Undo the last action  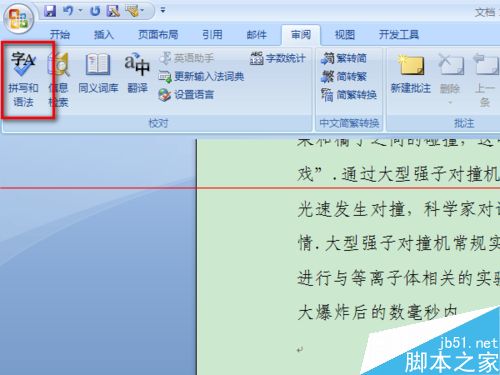[68, 11]
